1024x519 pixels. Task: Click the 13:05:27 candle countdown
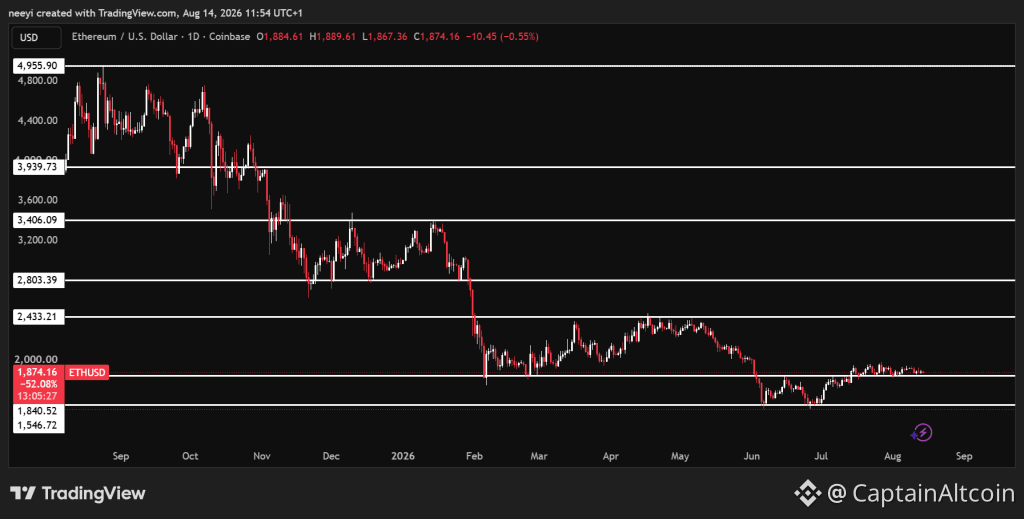pos(39,396)
